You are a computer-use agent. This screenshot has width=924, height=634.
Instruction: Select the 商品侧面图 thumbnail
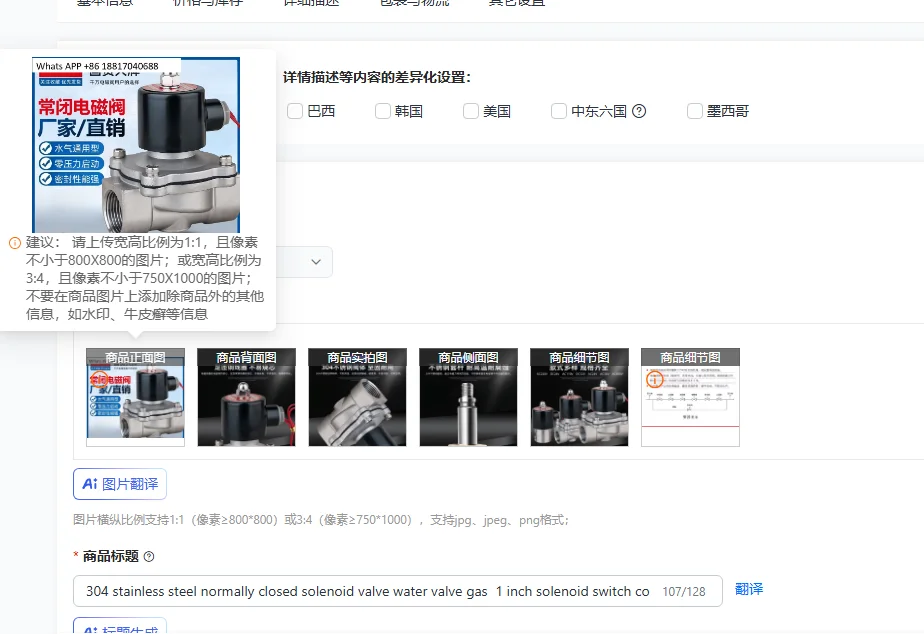tap(468, 397)
